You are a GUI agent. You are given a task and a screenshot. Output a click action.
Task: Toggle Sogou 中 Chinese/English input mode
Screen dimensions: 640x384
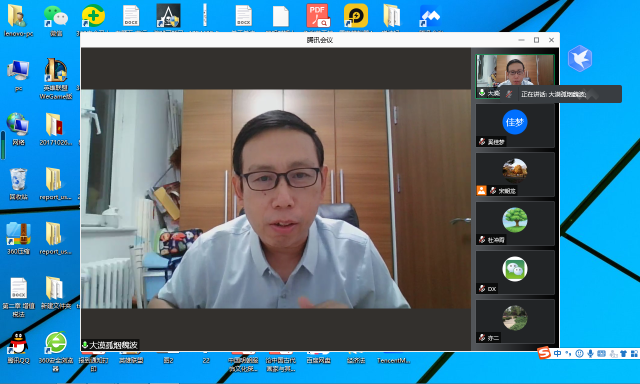coord(558,353)
